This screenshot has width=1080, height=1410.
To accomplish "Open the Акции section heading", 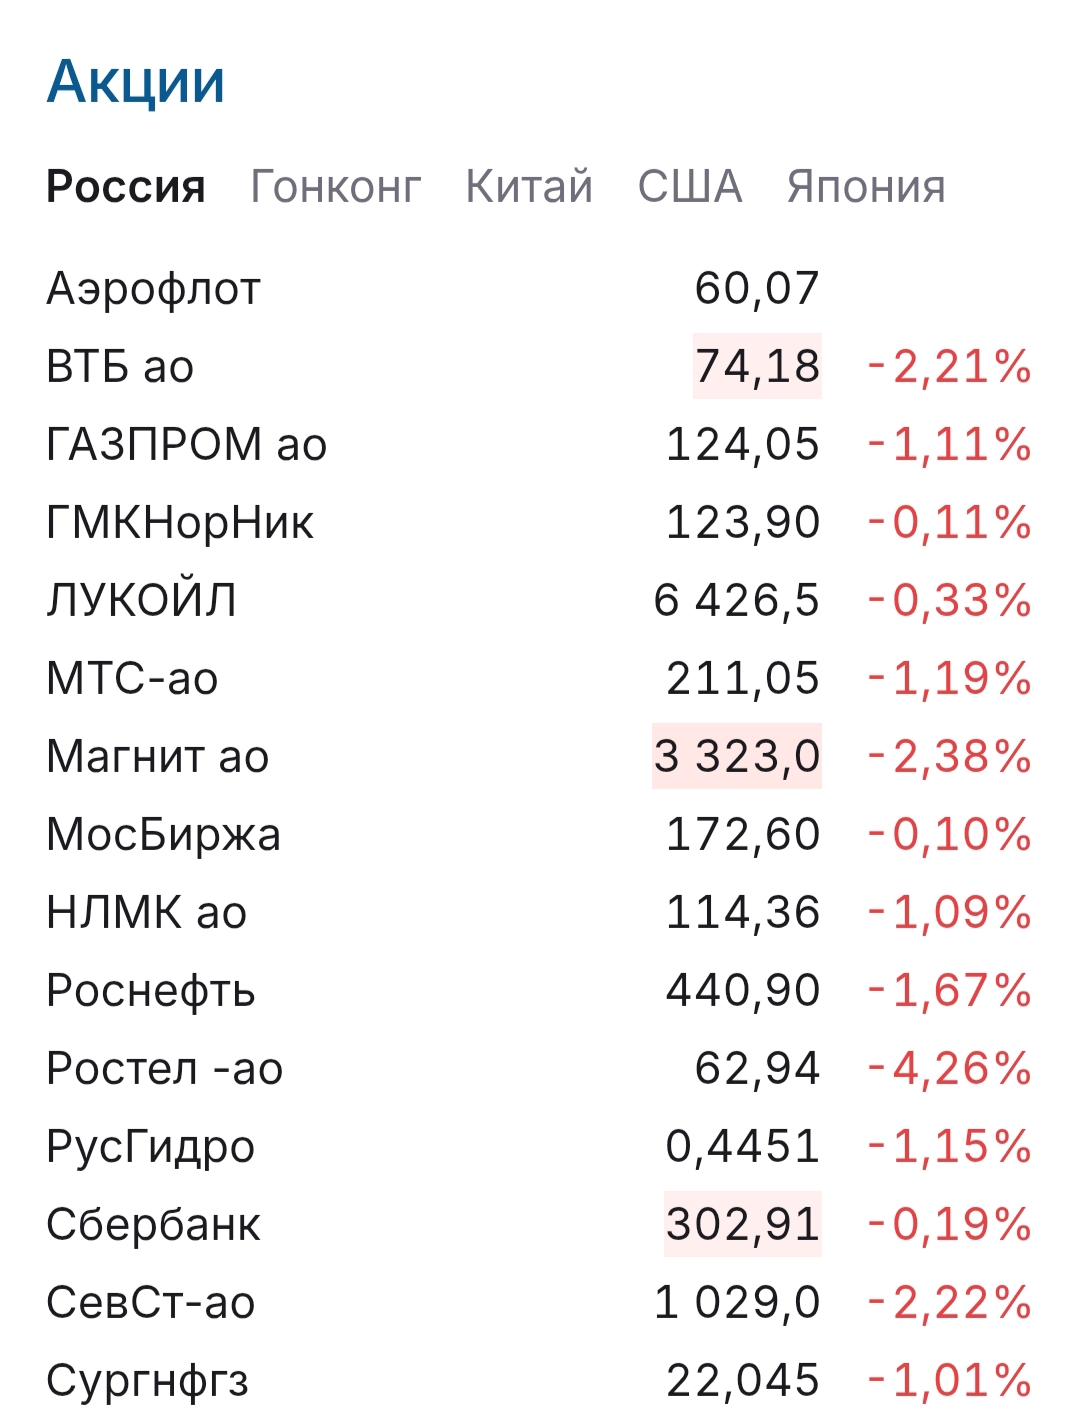I will [136, 82].
